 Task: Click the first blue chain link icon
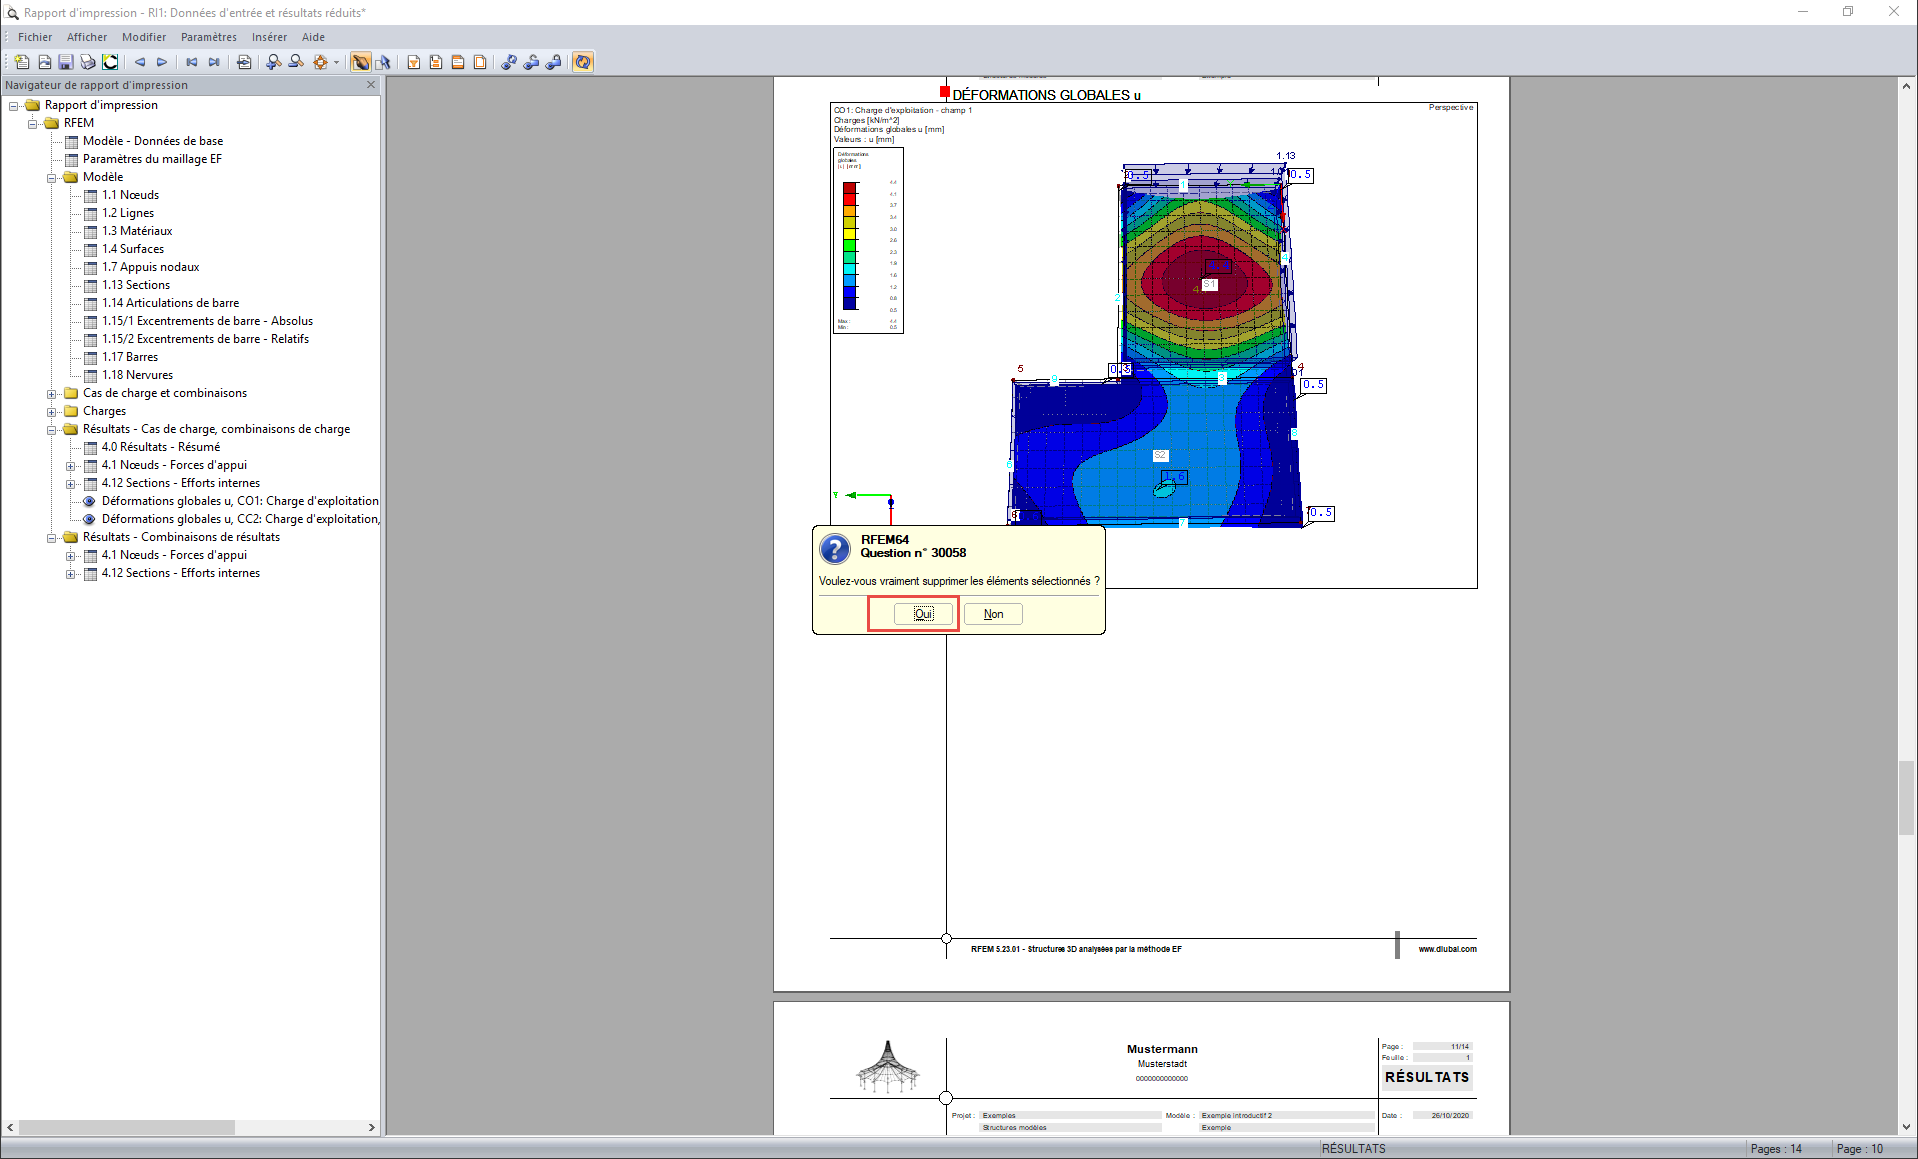coord(509,62)
